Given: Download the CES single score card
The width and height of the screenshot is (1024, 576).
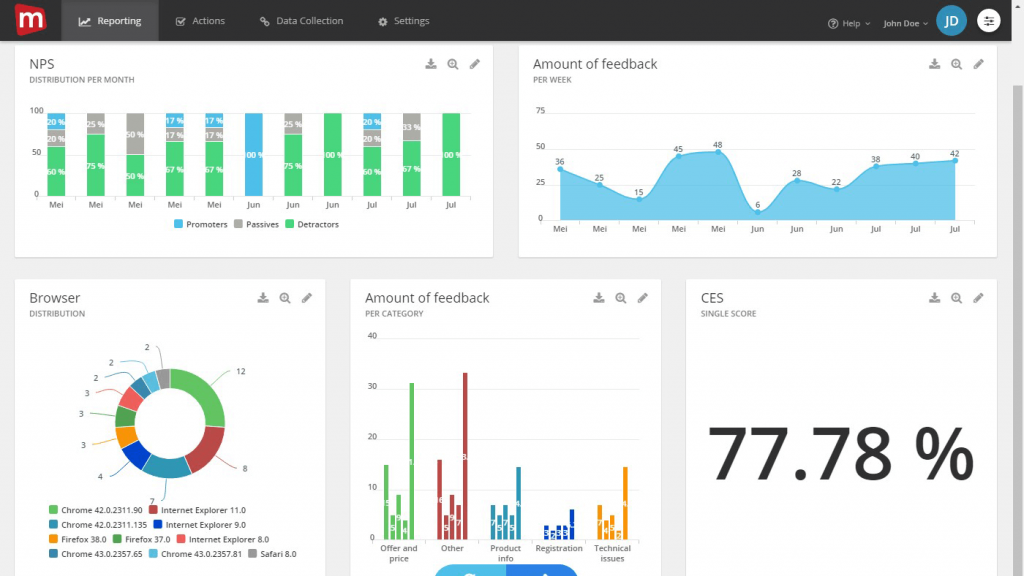Looking at the screenshot, I should (x=935, y=298).
